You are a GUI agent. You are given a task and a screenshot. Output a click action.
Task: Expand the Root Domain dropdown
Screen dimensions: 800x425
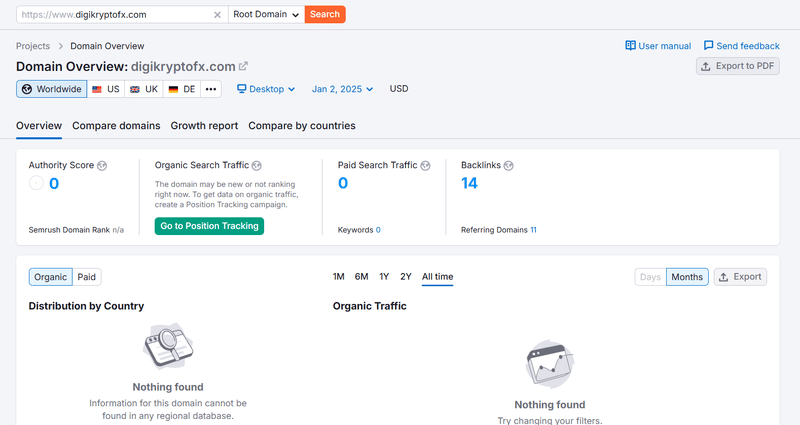[x=266, y=14]
